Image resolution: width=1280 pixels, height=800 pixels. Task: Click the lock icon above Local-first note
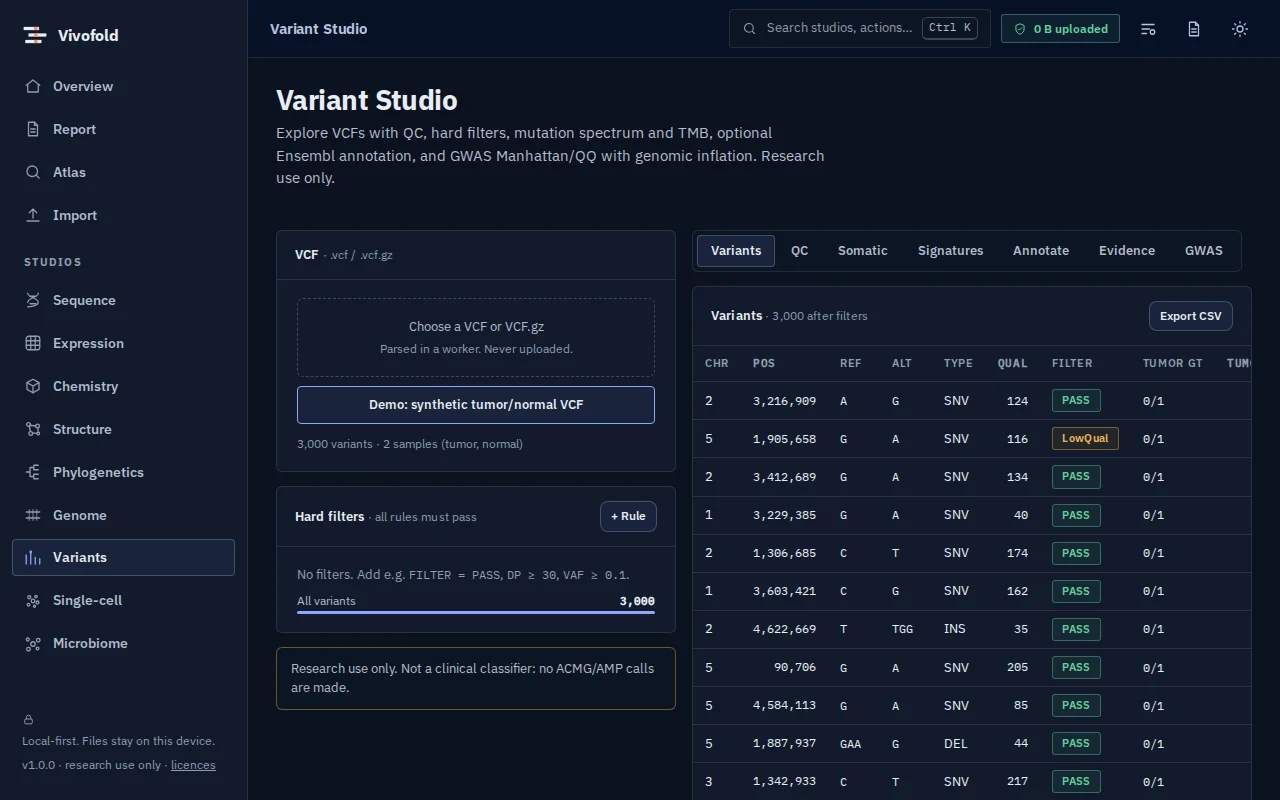coord(28,719)
